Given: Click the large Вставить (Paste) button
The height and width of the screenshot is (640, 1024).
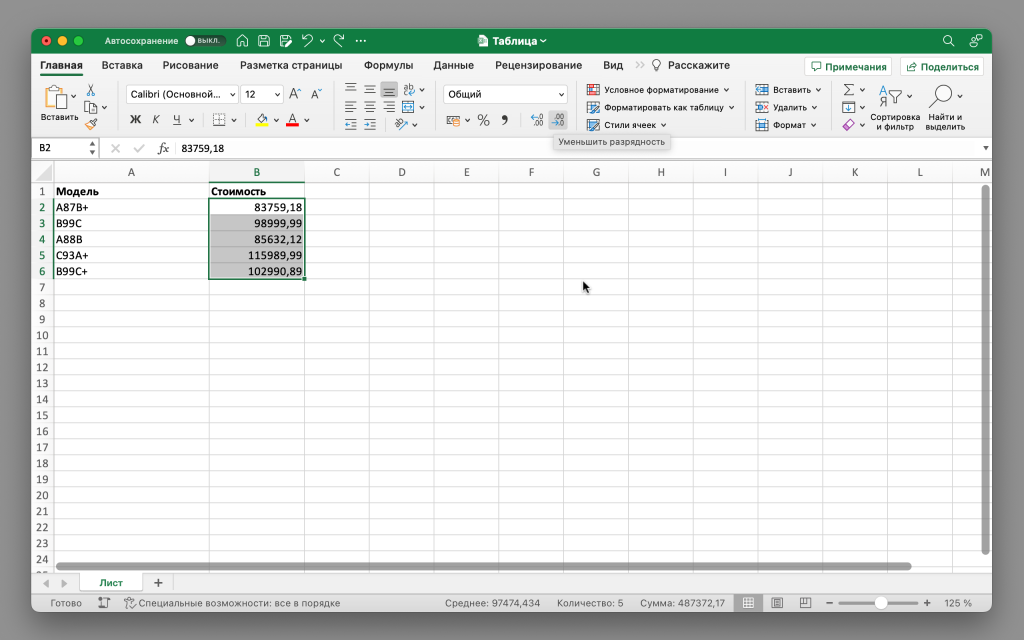Looking at the screenshot, I should tap(59, 103).
